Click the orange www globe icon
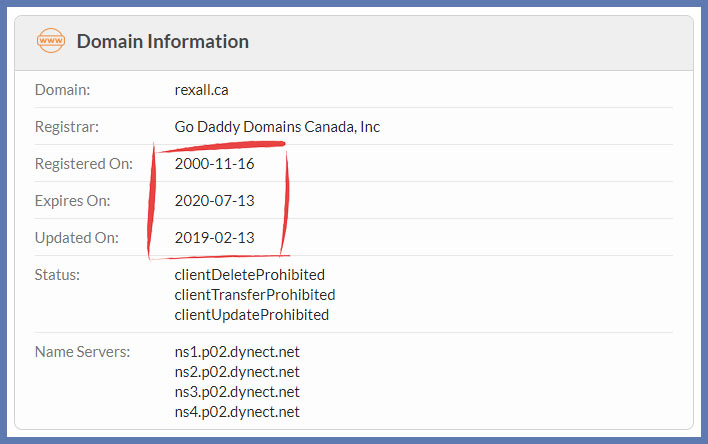Image resolution: width=708 pixels, height=444 pixels. 51,40
